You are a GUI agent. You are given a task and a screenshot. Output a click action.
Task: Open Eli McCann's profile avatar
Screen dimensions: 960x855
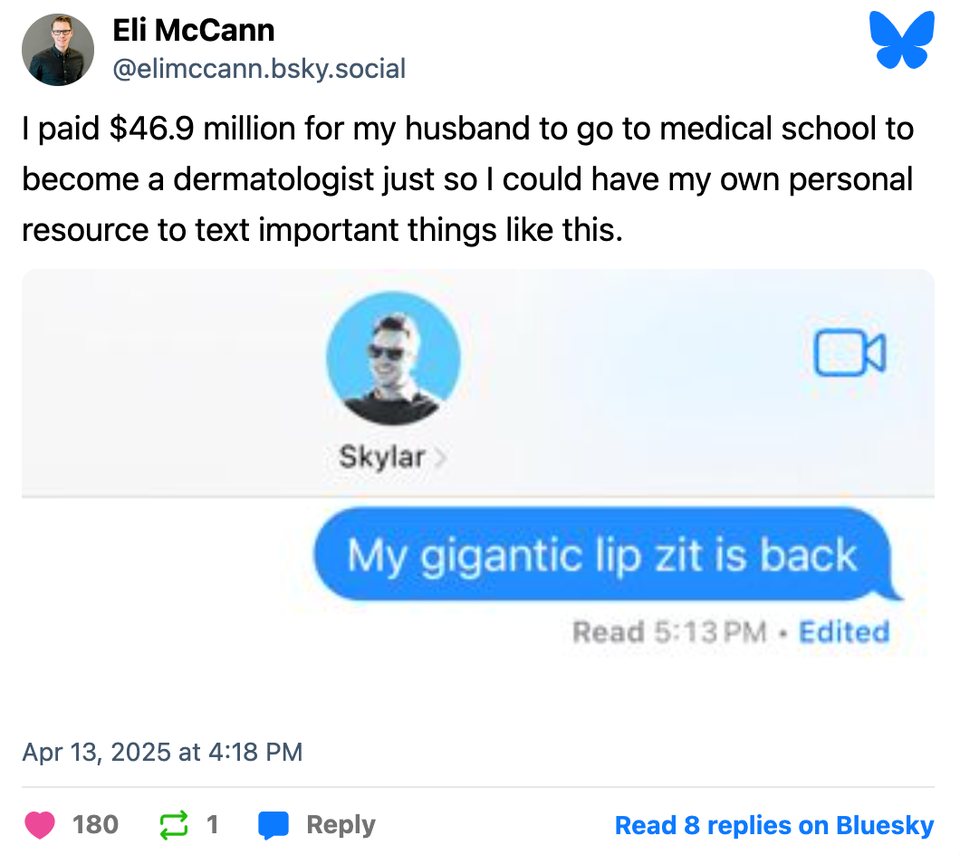click(x=58, y=50)
